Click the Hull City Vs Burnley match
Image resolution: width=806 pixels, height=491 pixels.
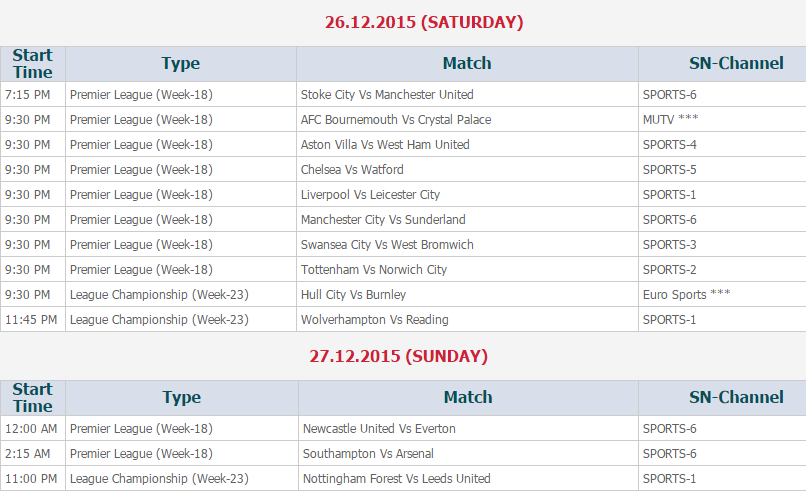click(353, 295)
